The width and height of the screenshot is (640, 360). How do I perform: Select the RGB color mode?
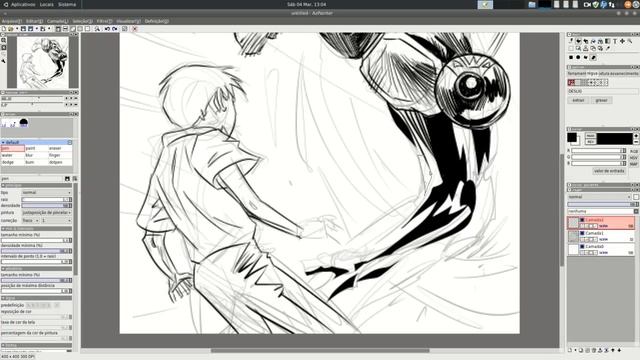tap(633, 151)
